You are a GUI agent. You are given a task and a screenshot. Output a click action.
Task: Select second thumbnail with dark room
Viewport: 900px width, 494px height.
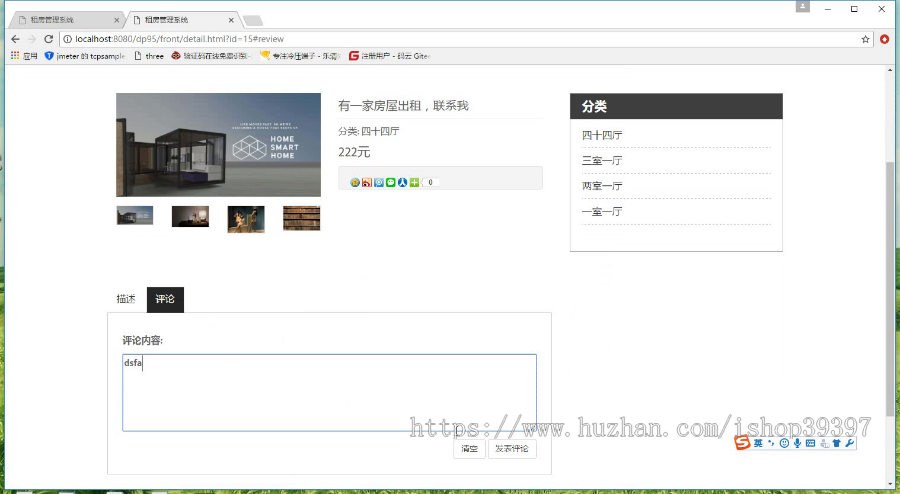pyautogui.click(x=191, y=216)
